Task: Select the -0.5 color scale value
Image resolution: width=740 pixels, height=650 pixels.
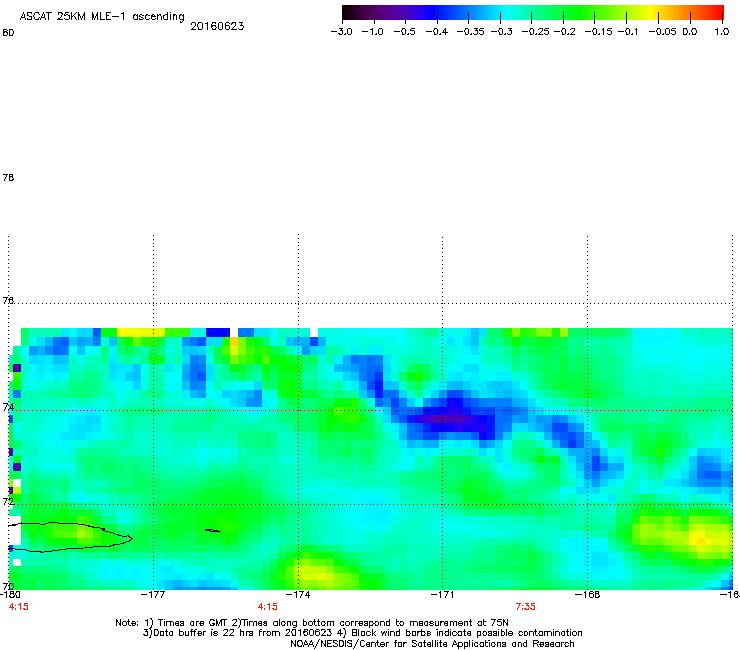Action: (x=404, y=32)
